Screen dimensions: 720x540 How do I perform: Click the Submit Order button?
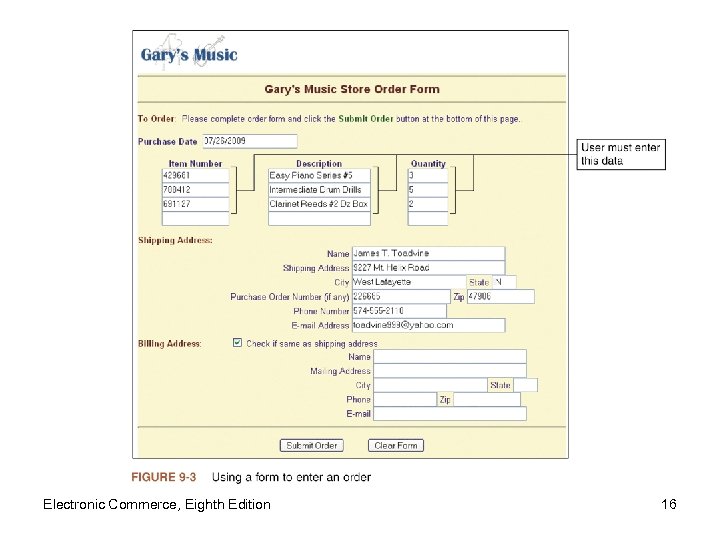(x=312, y=445)
